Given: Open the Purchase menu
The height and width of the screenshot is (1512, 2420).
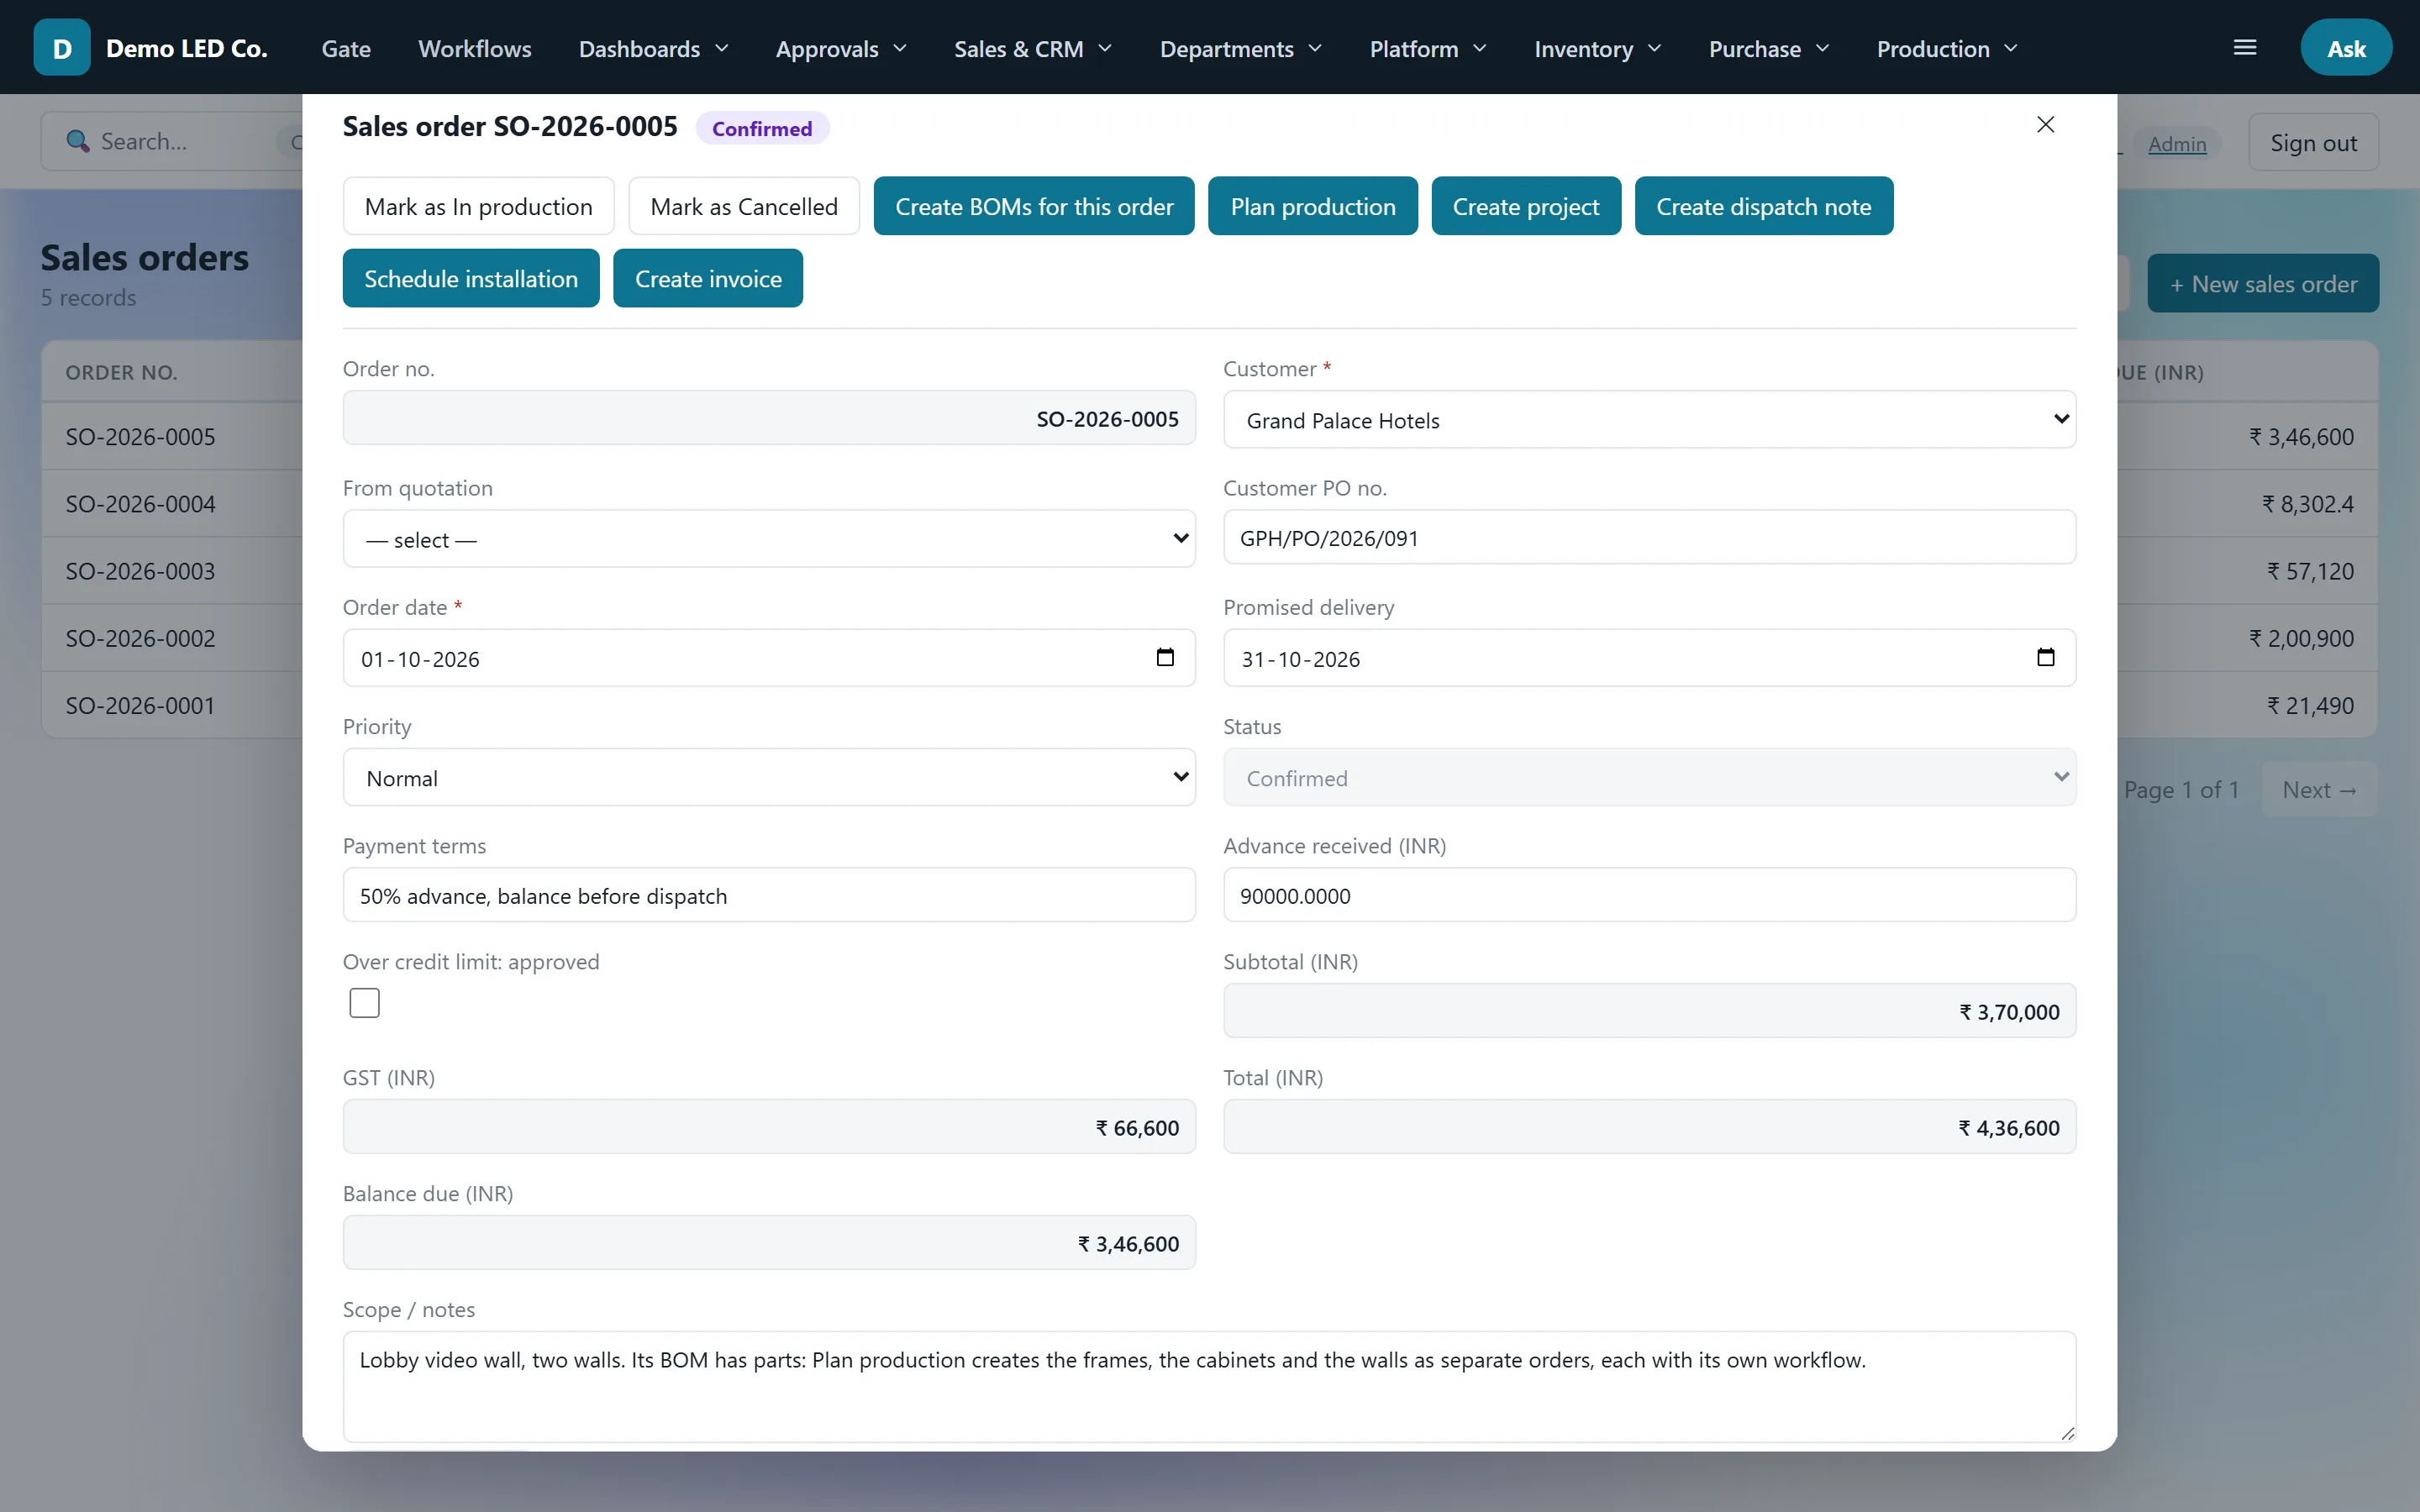Looking at the screenshot, I should click(1769, 48).
